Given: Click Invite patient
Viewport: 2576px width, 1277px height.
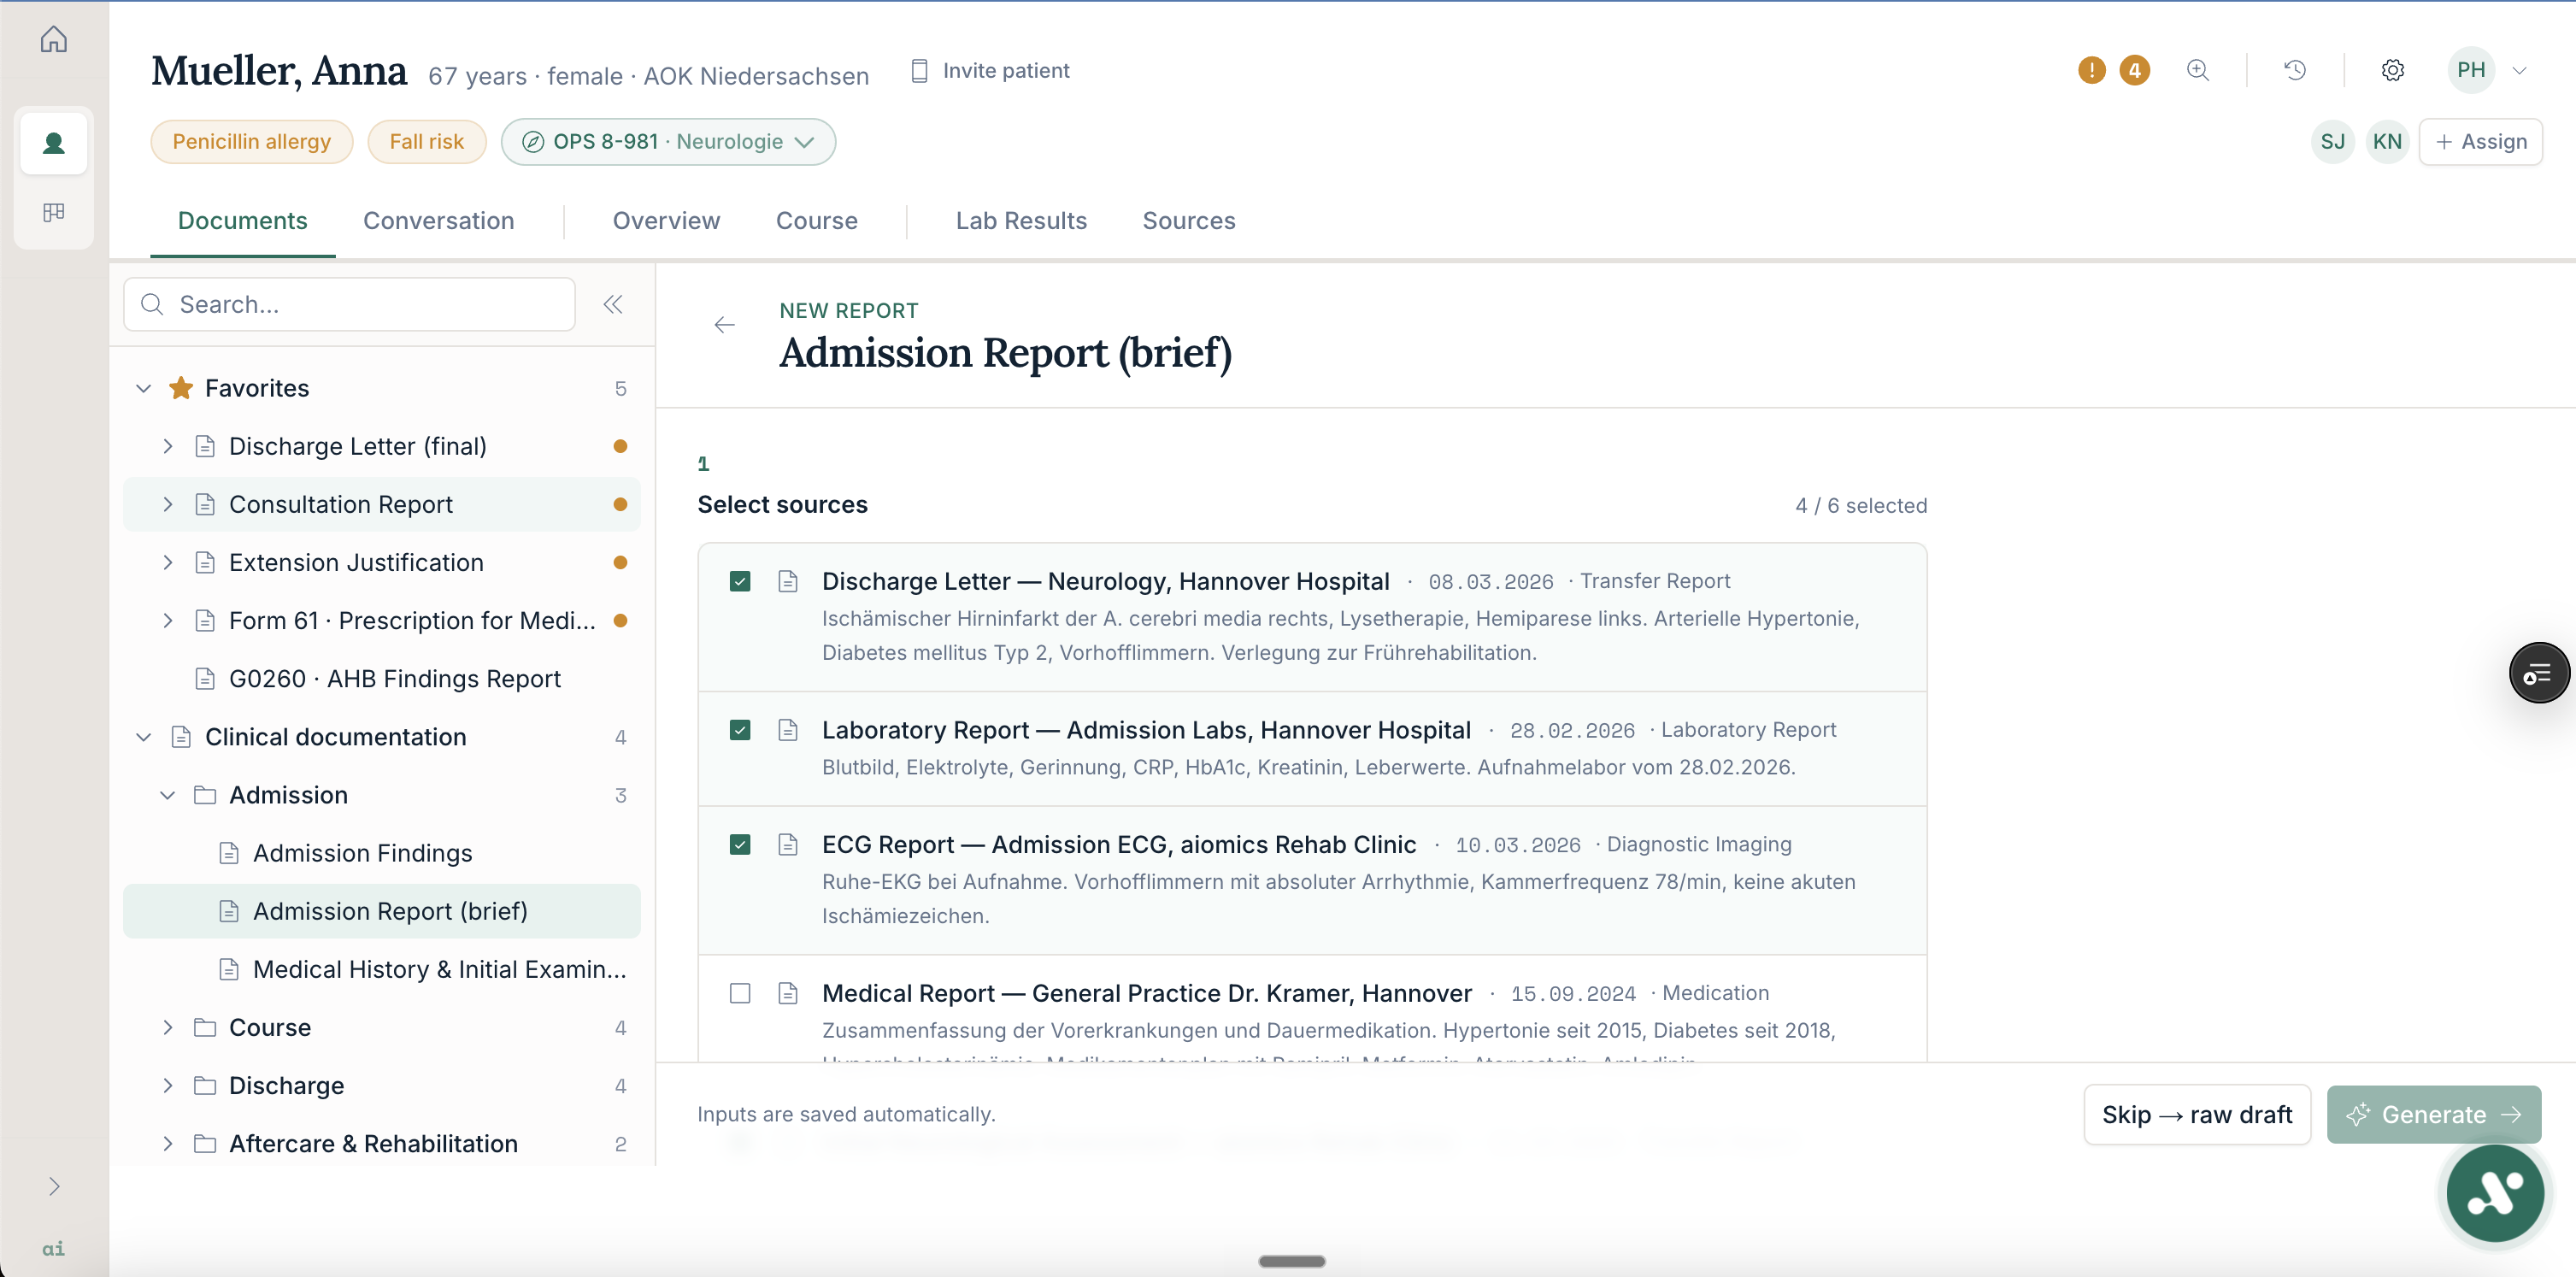Looking at the screenshot, I should tap(989, 71).
